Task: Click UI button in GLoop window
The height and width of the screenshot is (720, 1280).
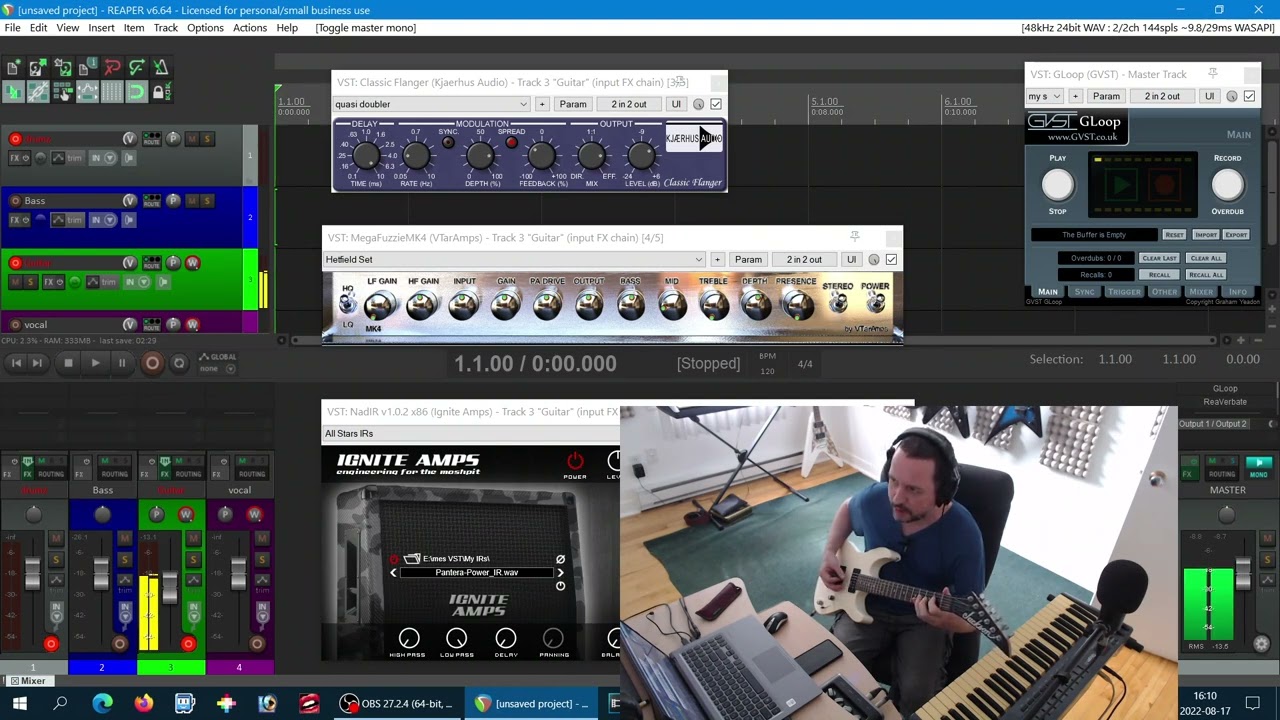Action: coord(1209,96)
